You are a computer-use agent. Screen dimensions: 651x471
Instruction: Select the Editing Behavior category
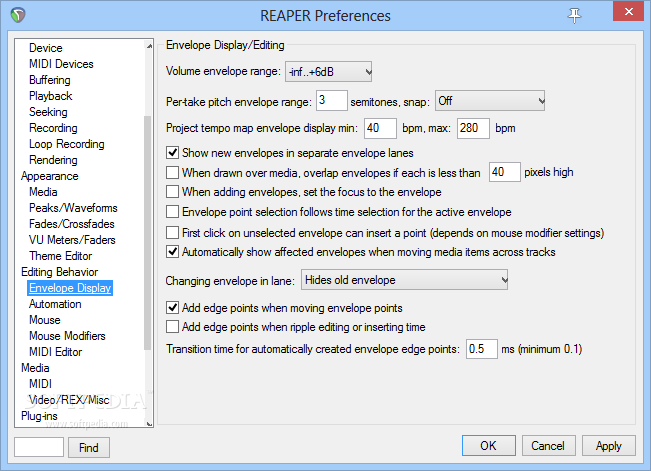59,272
